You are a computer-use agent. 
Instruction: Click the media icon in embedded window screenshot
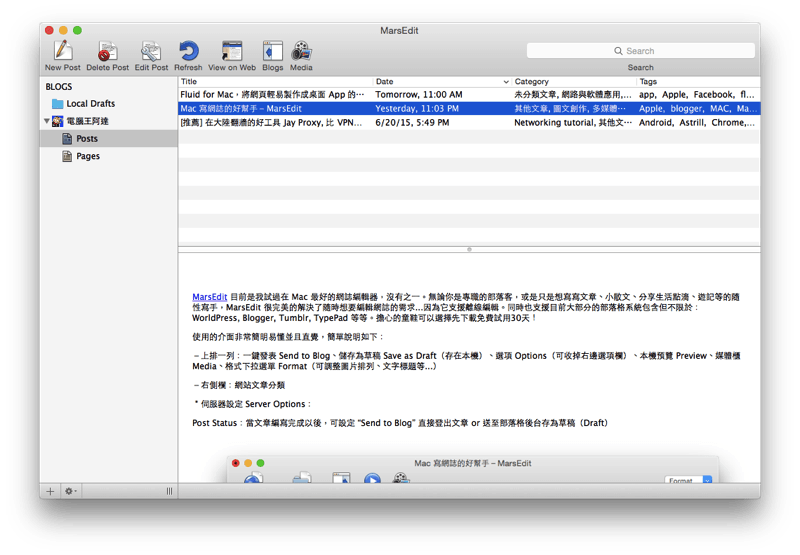pyautogui.click(x=401, y=478)
